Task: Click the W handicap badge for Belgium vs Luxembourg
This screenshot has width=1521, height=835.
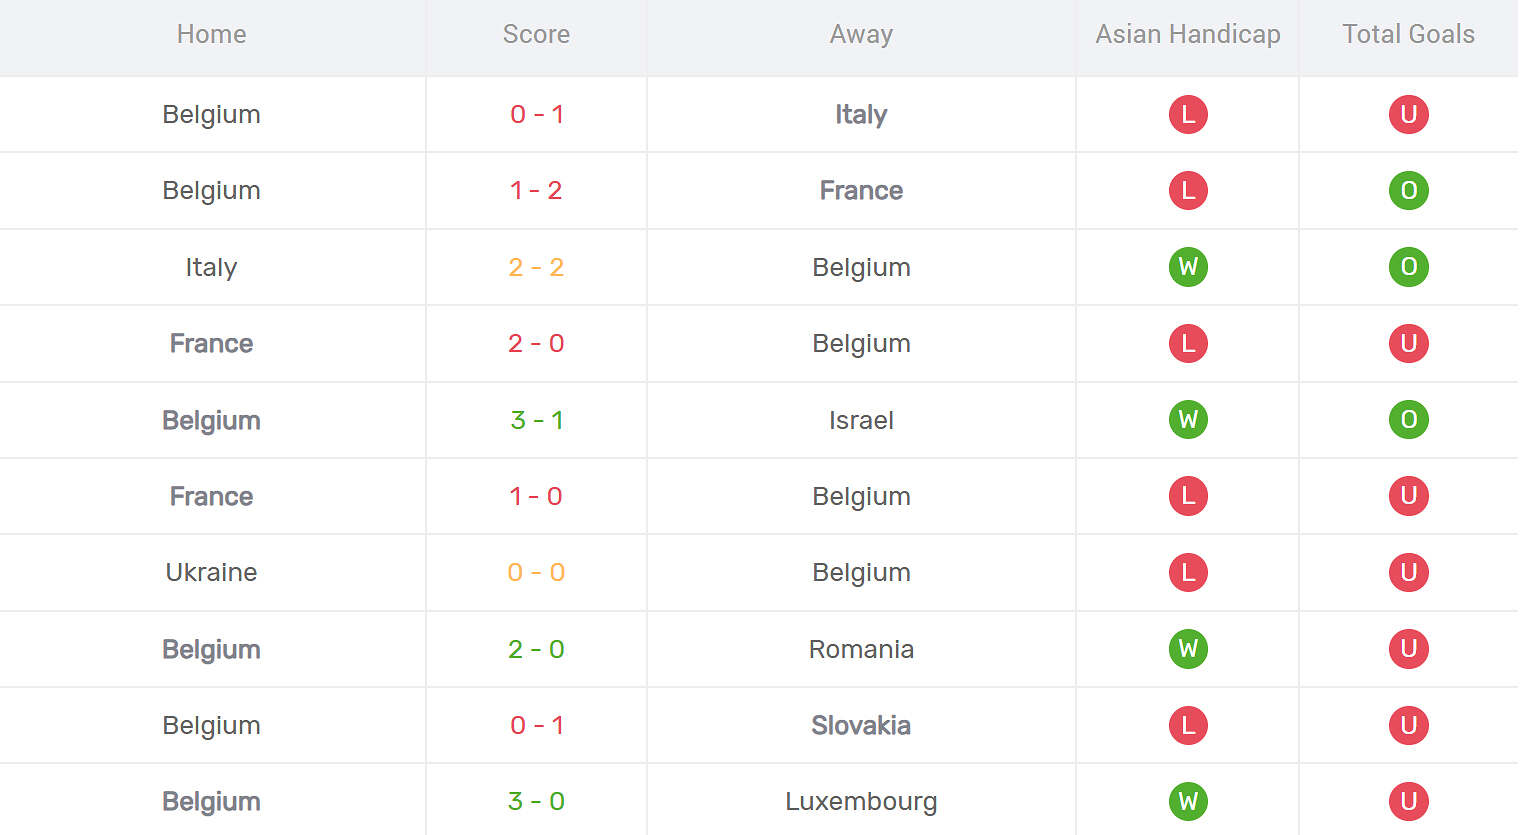Action: pyautogui.click(x=1188, y=801)
